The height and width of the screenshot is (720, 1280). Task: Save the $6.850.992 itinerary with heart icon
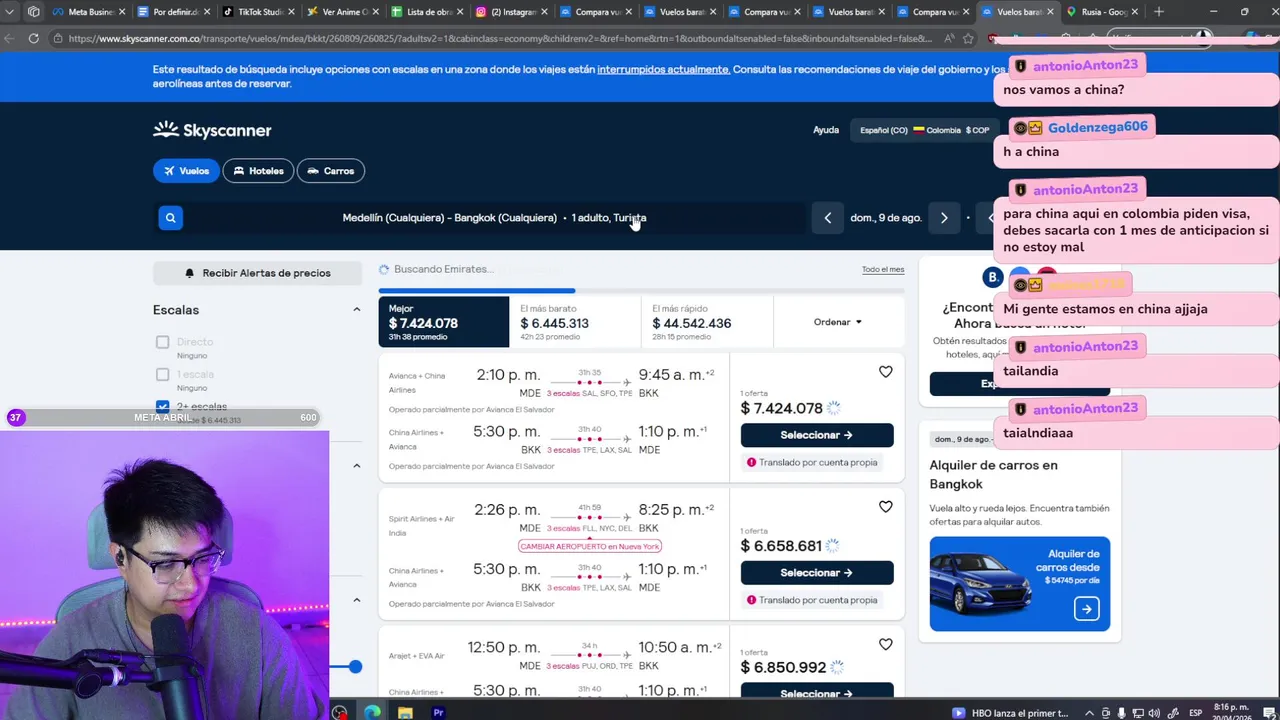pyautogui.click(x=885, y=645)
